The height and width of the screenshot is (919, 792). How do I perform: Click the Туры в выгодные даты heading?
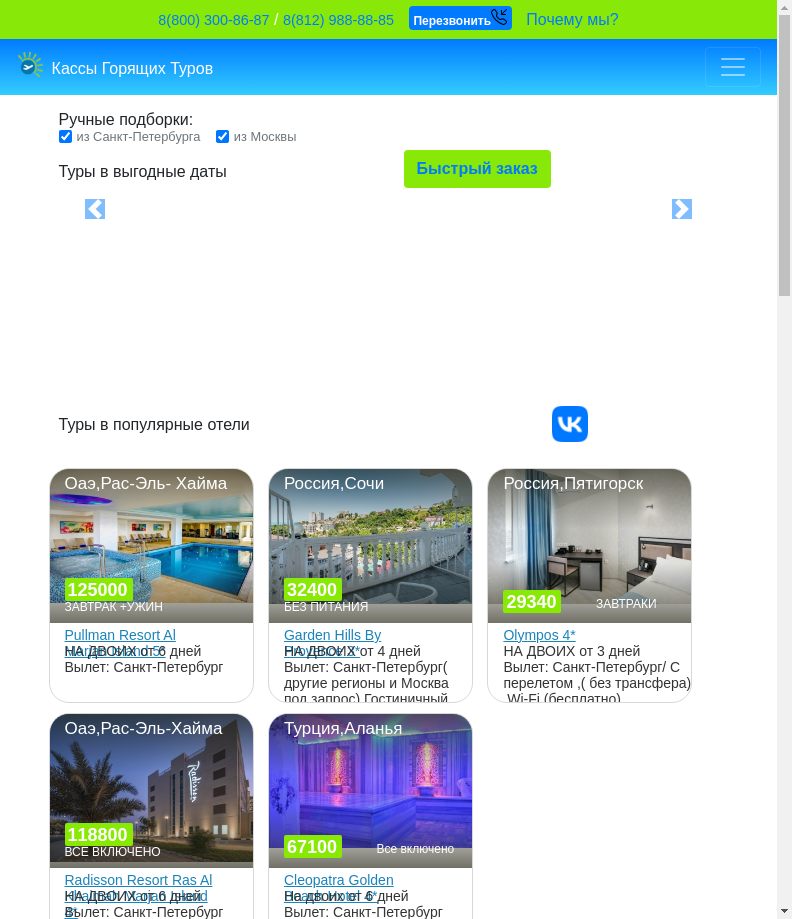142,171
